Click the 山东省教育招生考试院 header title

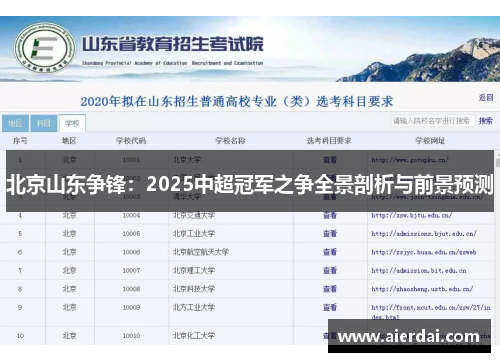coord(173,44)
